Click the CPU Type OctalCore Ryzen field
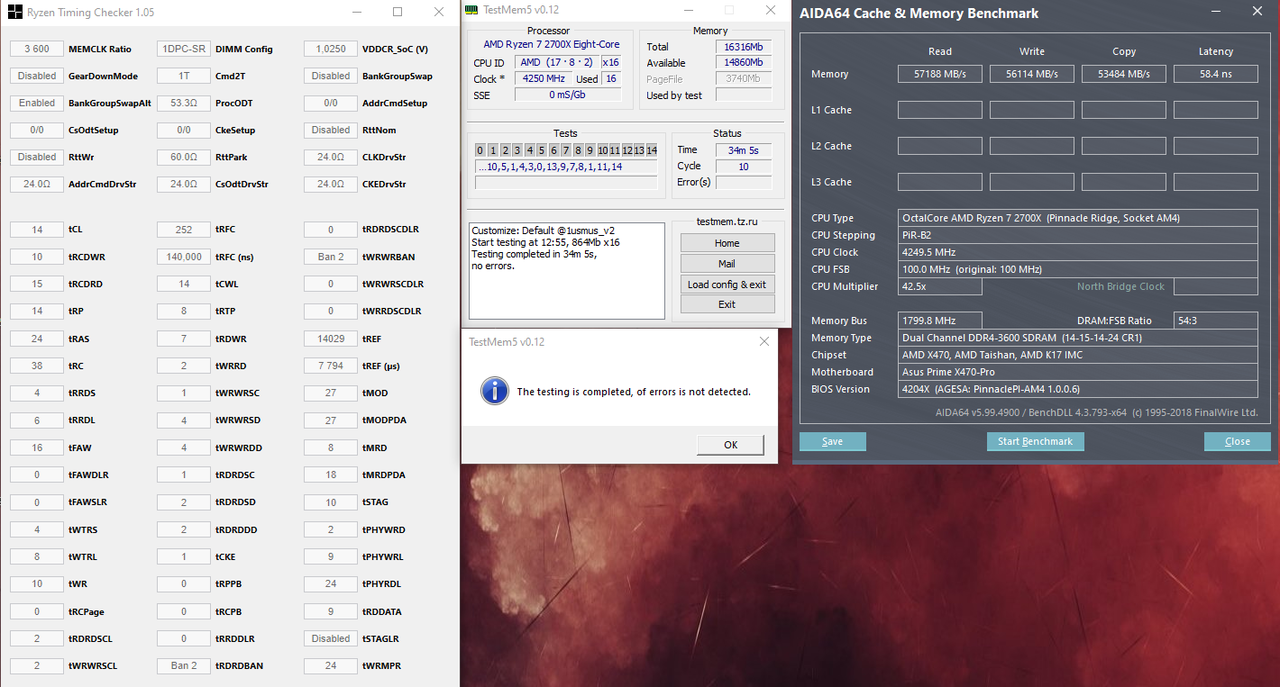The width and height of the screenshot is (1280, 687). pos(1078,218)
